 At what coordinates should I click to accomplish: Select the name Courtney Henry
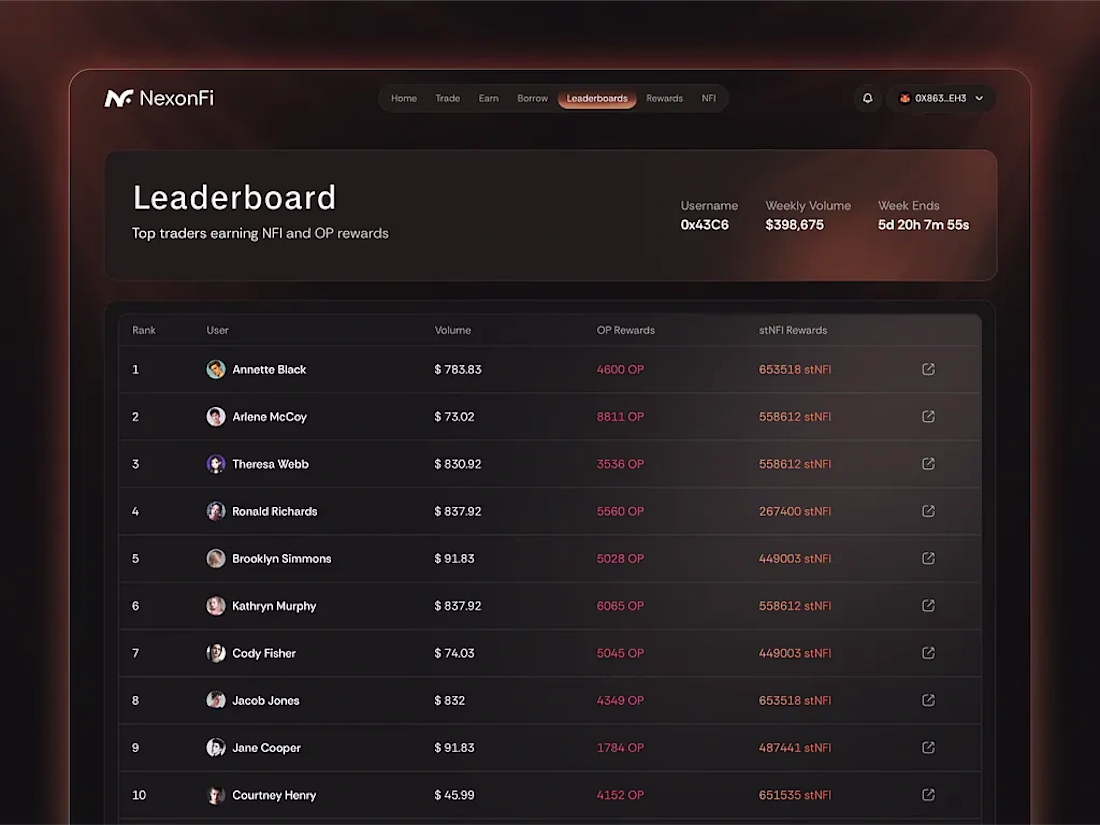coord(274,795)
